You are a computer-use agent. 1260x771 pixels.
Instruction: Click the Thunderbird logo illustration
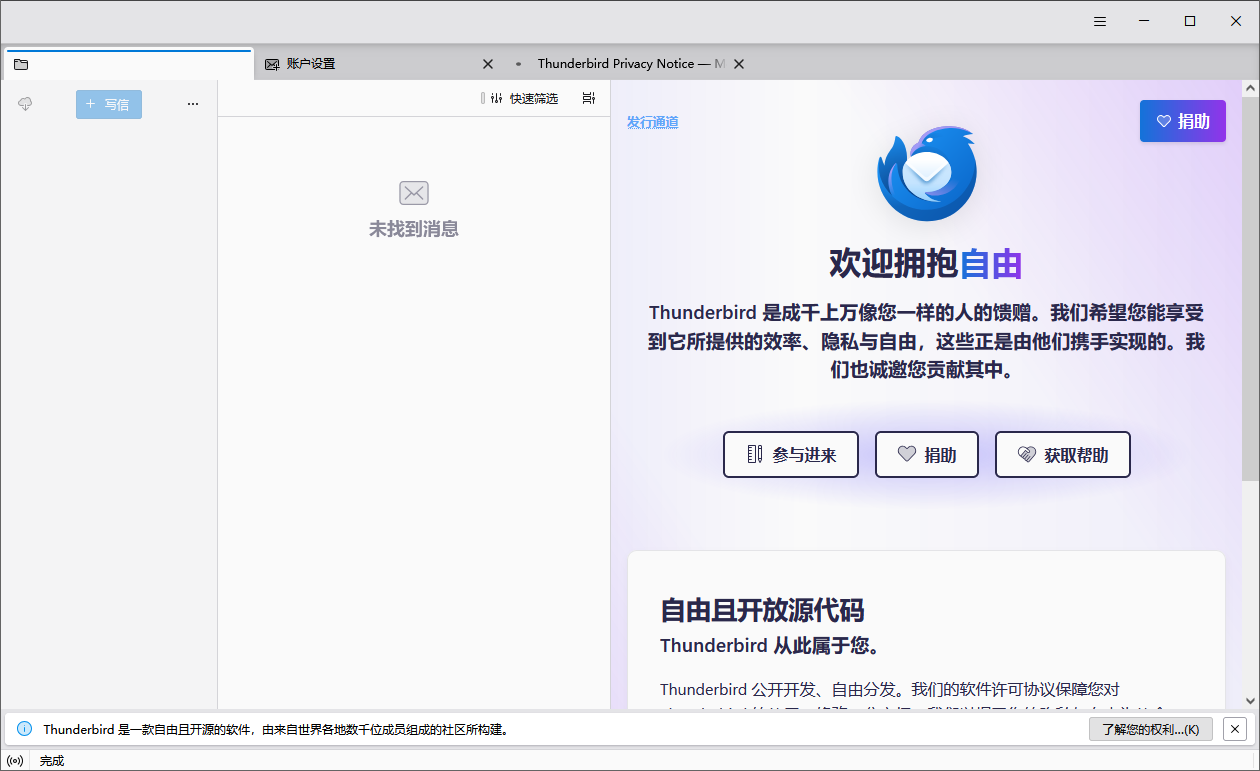[x=925, y=171]
